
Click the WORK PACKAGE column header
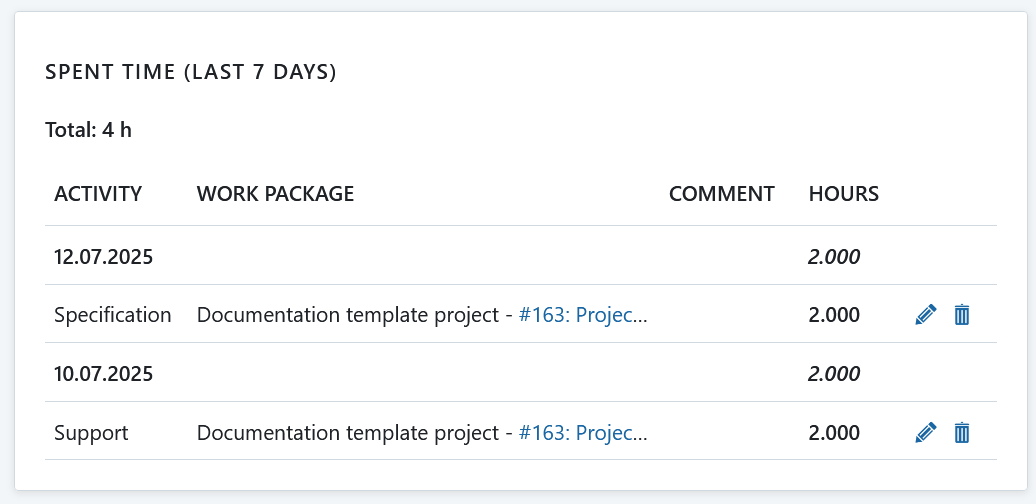coord(275,194)
